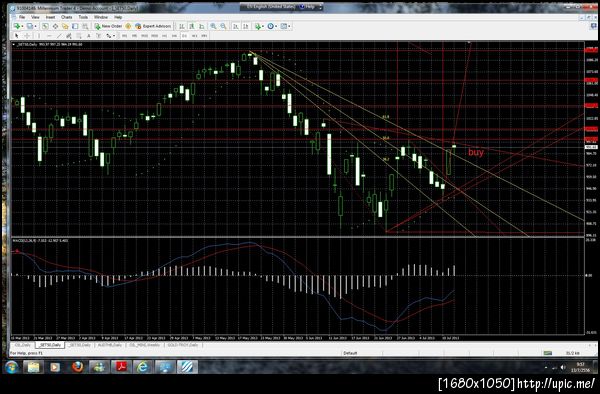This screenshot has width=600, height=394.
Task: Expand the Templates dropdown arrow
Action: [x=289, y=26]
